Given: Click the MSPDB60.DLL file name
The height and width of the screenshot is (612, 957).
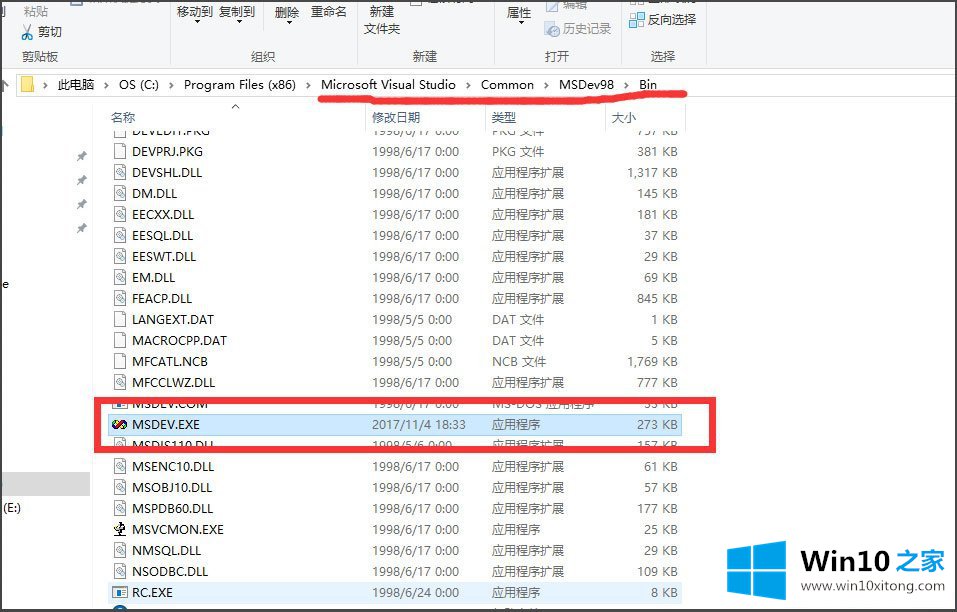Looking at the screenshot, I should coord(172,509).
